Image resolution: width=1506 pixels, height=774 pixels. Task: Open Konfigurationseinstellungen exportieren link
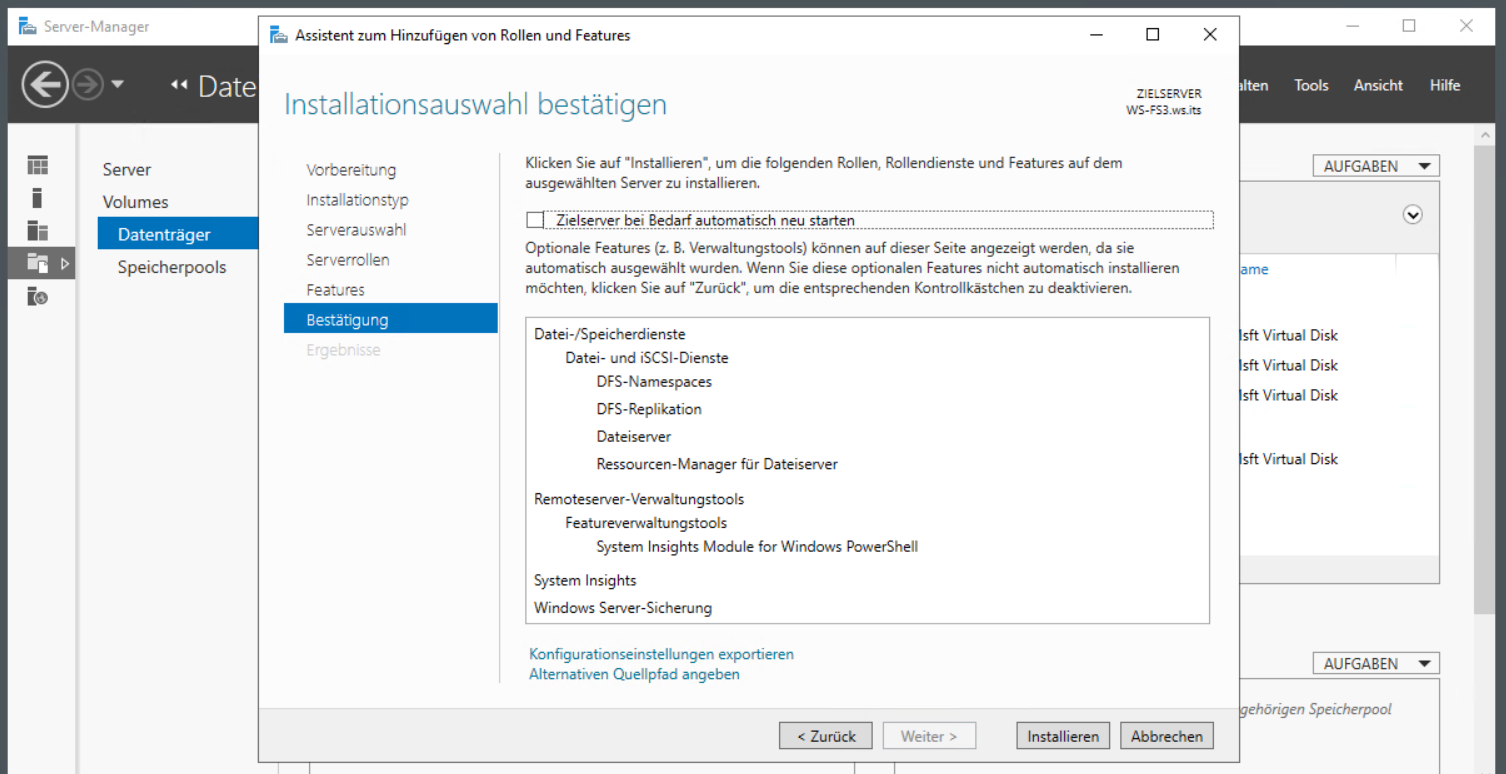click(x=661, y=654)
